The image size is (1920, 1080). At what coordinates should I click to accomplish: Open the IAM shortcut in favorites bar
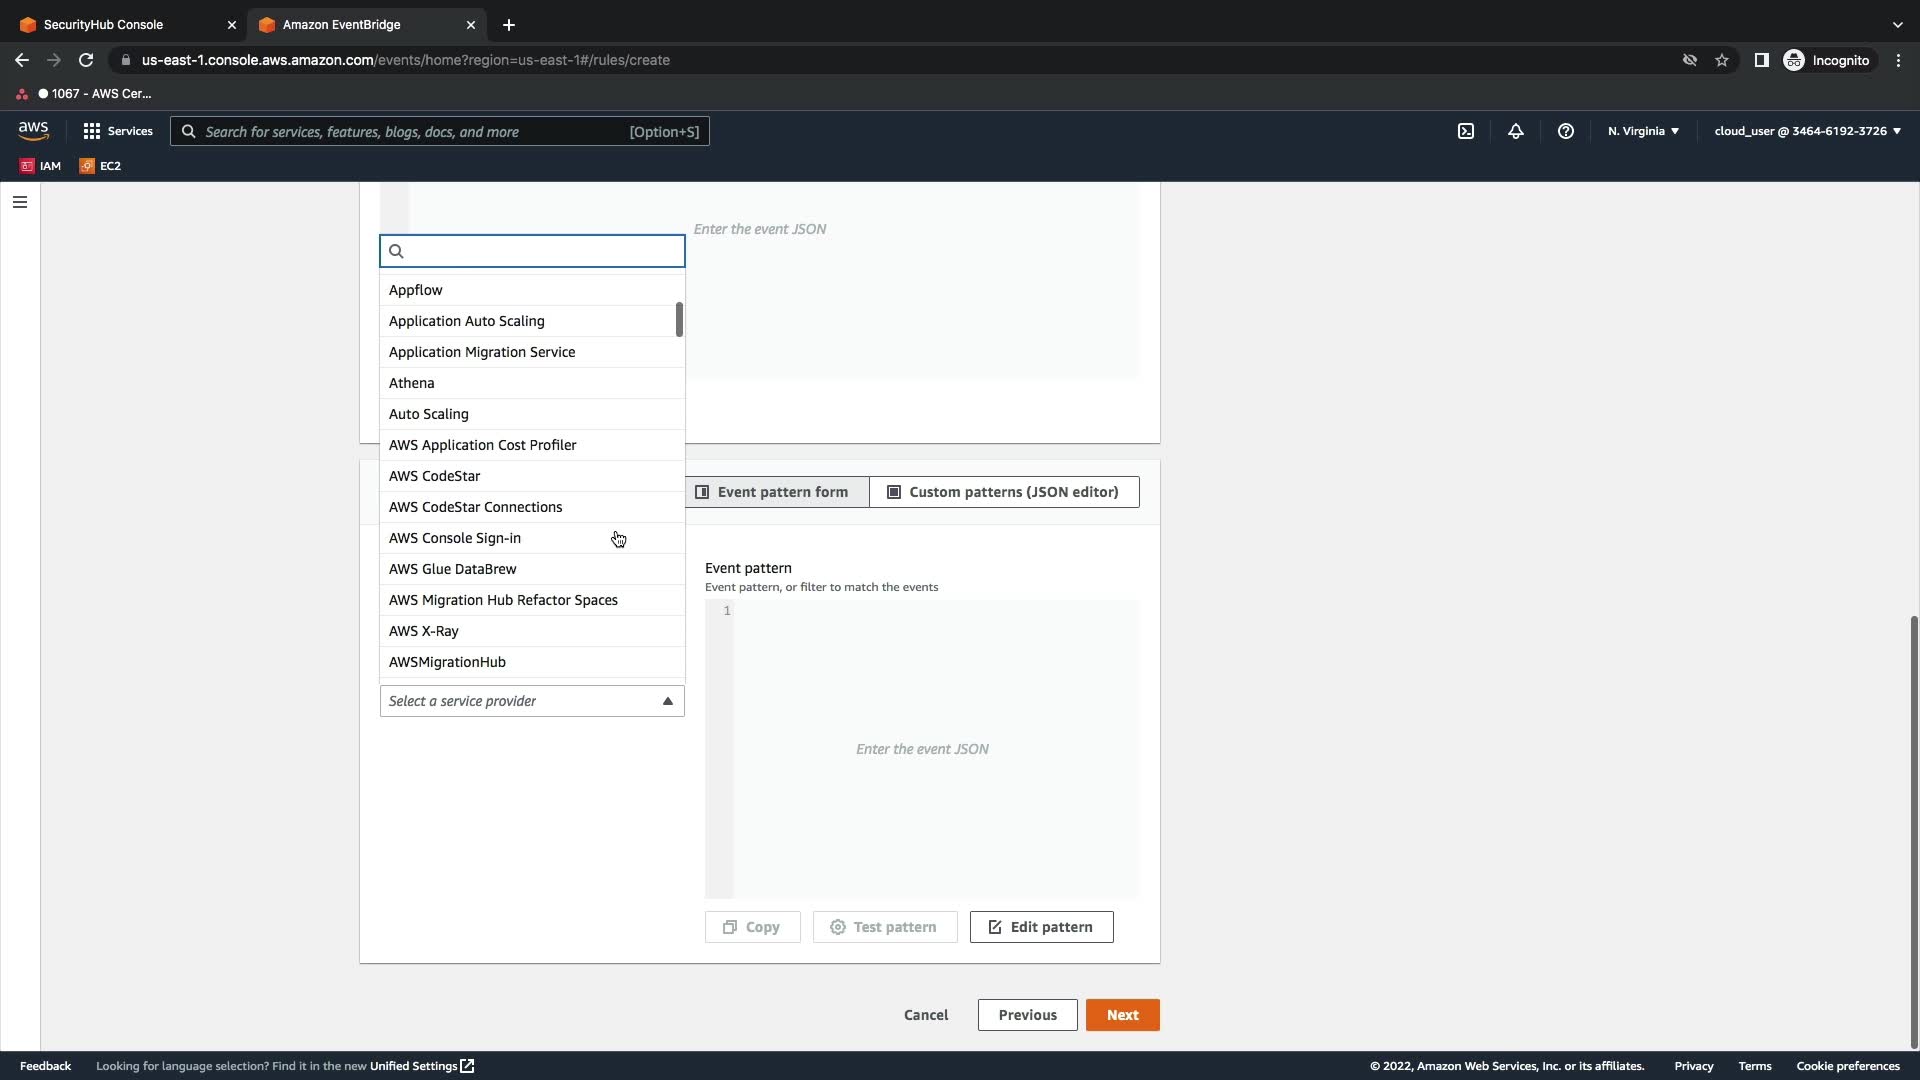click(41, 166)
